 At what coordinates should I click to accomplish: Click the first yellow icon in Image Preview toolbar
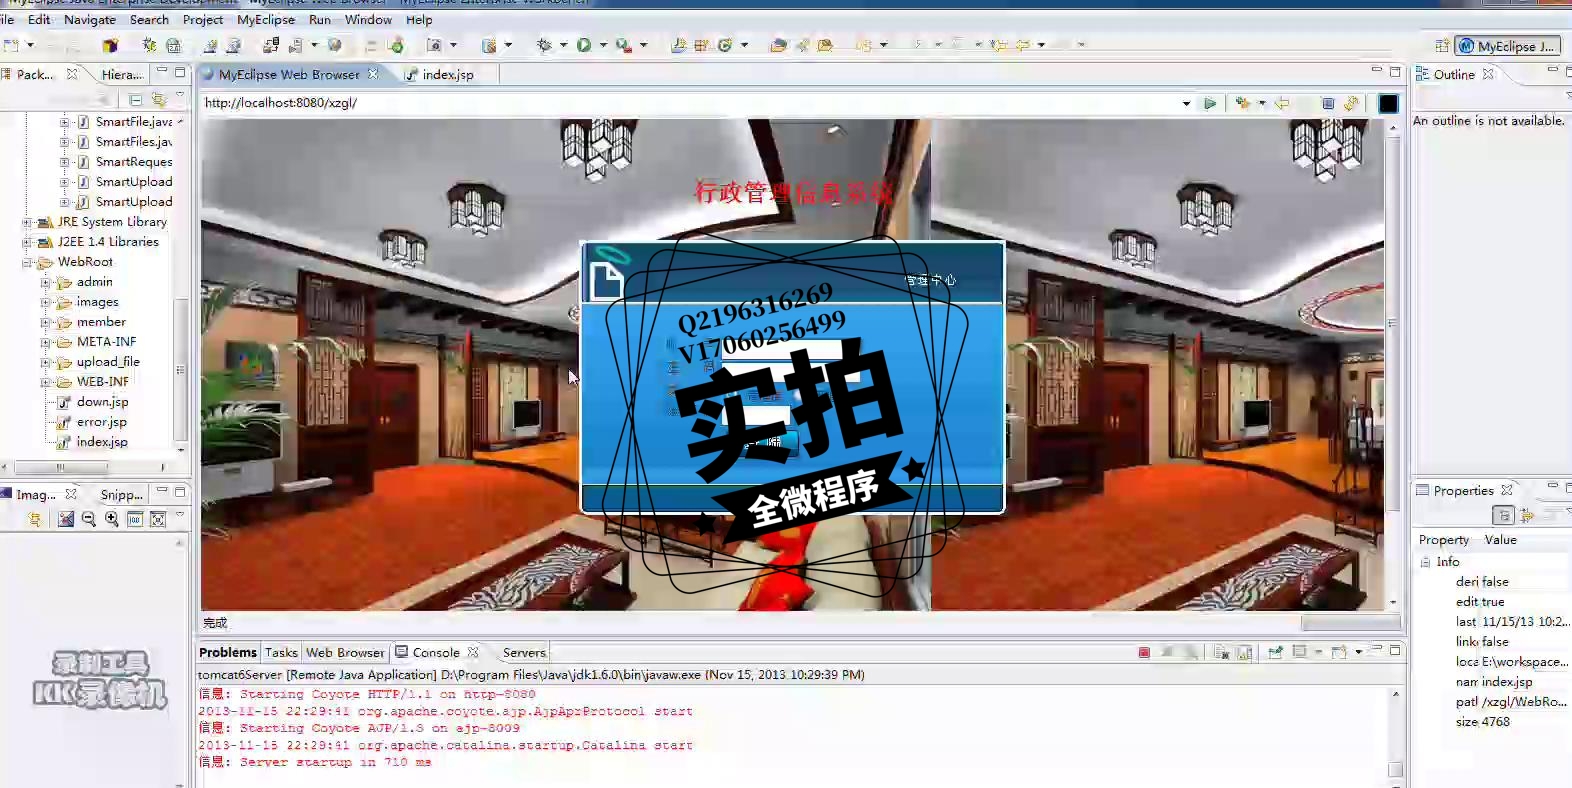coord(35,519)
